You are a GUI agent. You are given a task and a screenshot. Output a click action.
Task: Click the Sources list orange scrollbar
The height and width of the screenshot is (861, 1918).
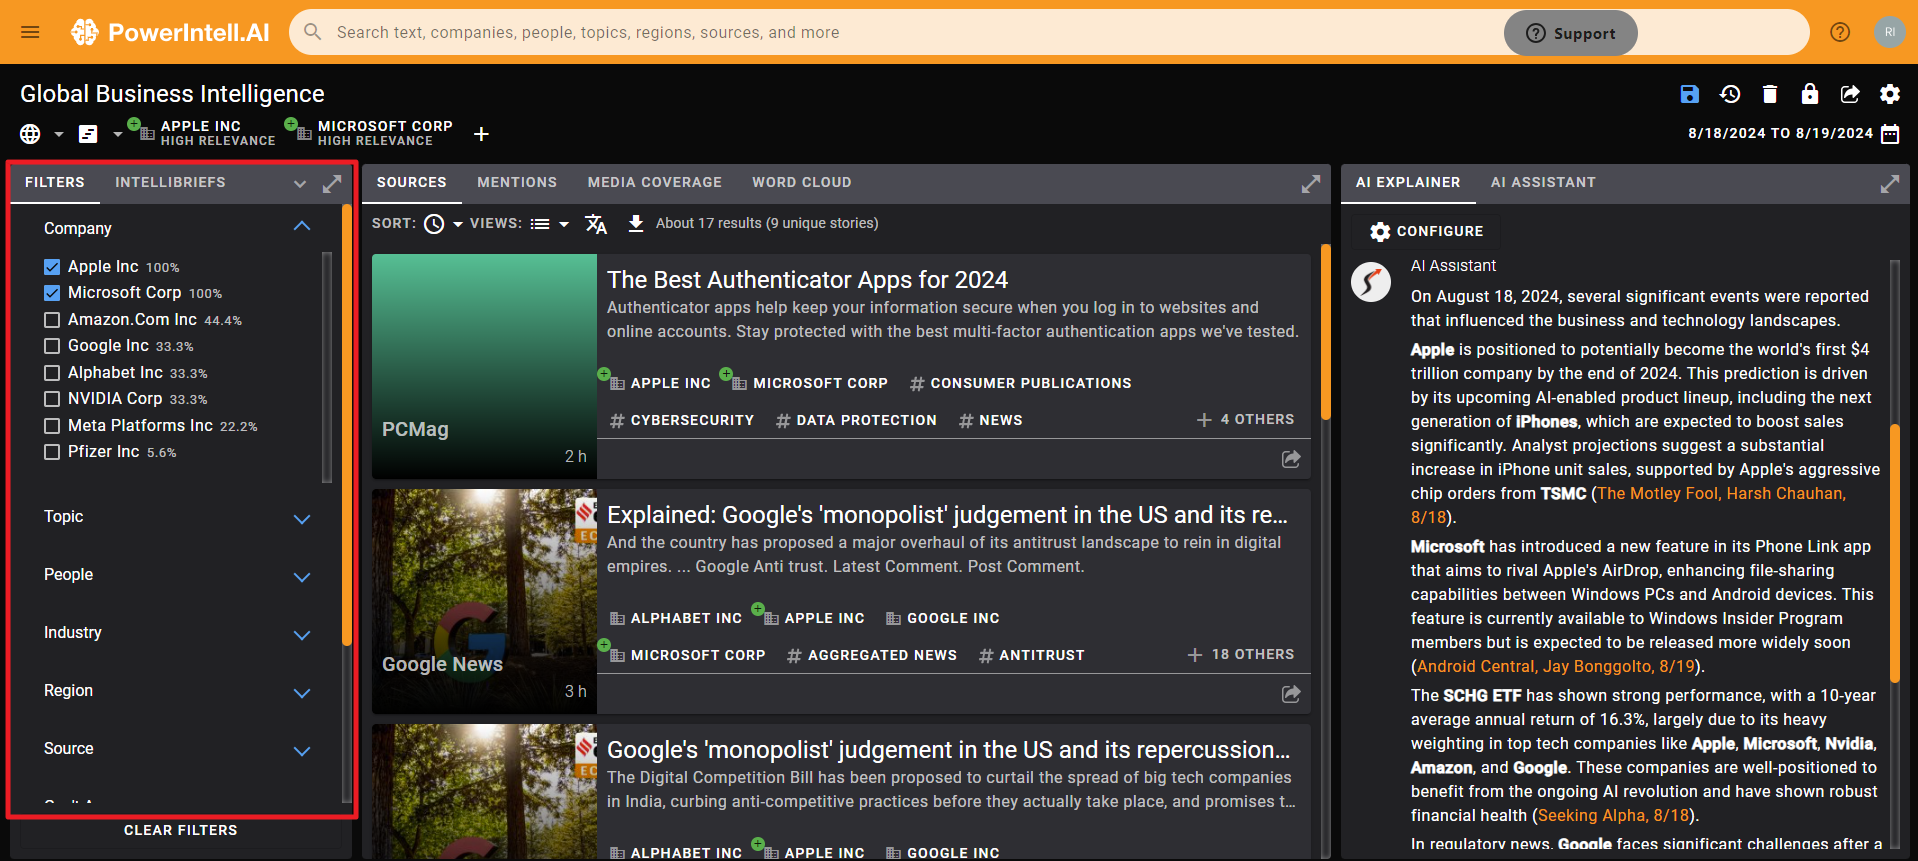click(1326, 332)
